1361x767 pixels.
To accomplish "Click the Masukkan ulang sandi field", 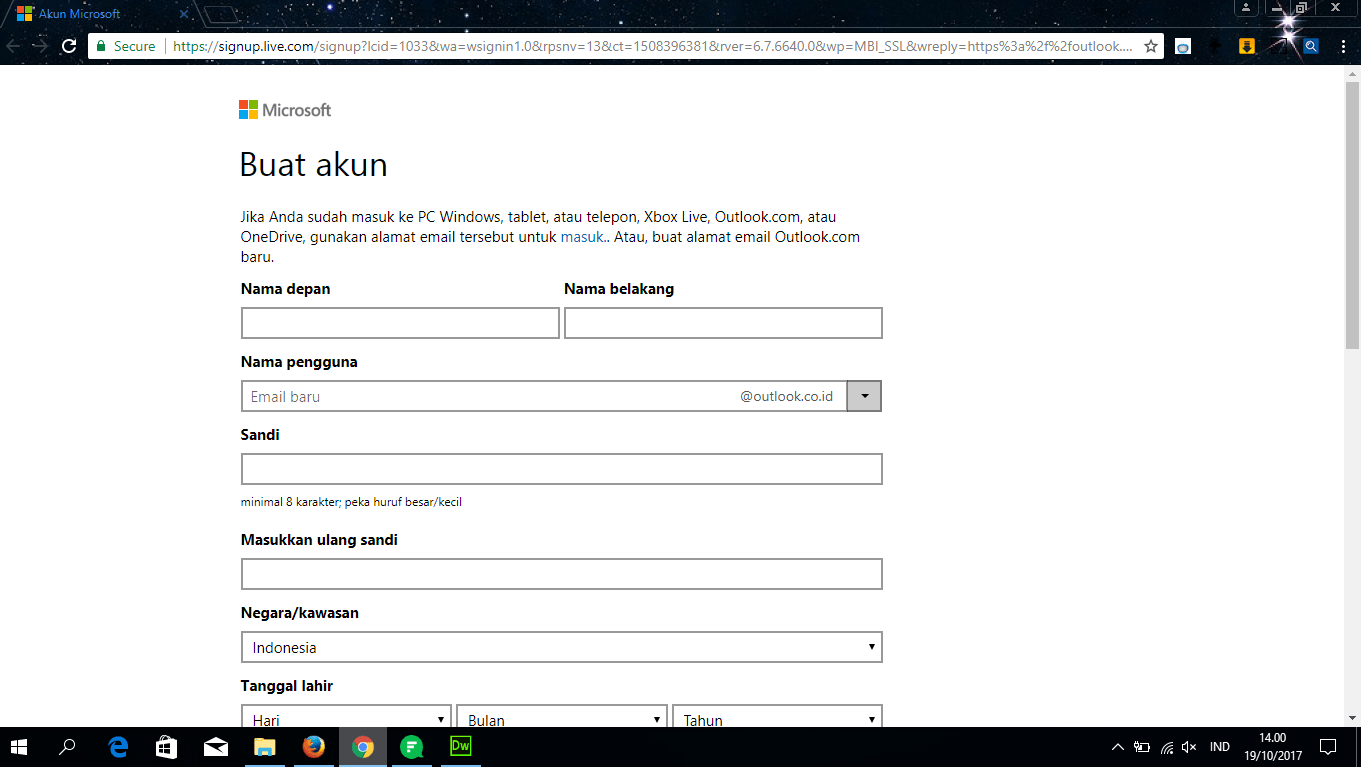I will coord(562,574).
